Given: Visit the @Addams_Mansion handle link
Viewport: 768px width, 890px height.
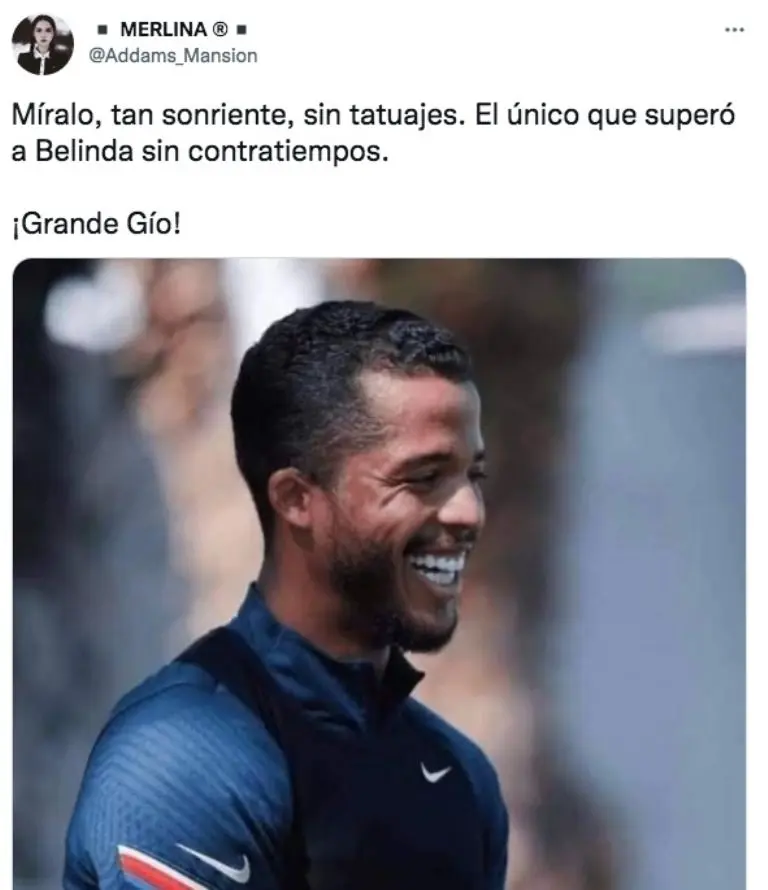Looking at the screenshot, I should coord(173,56).
